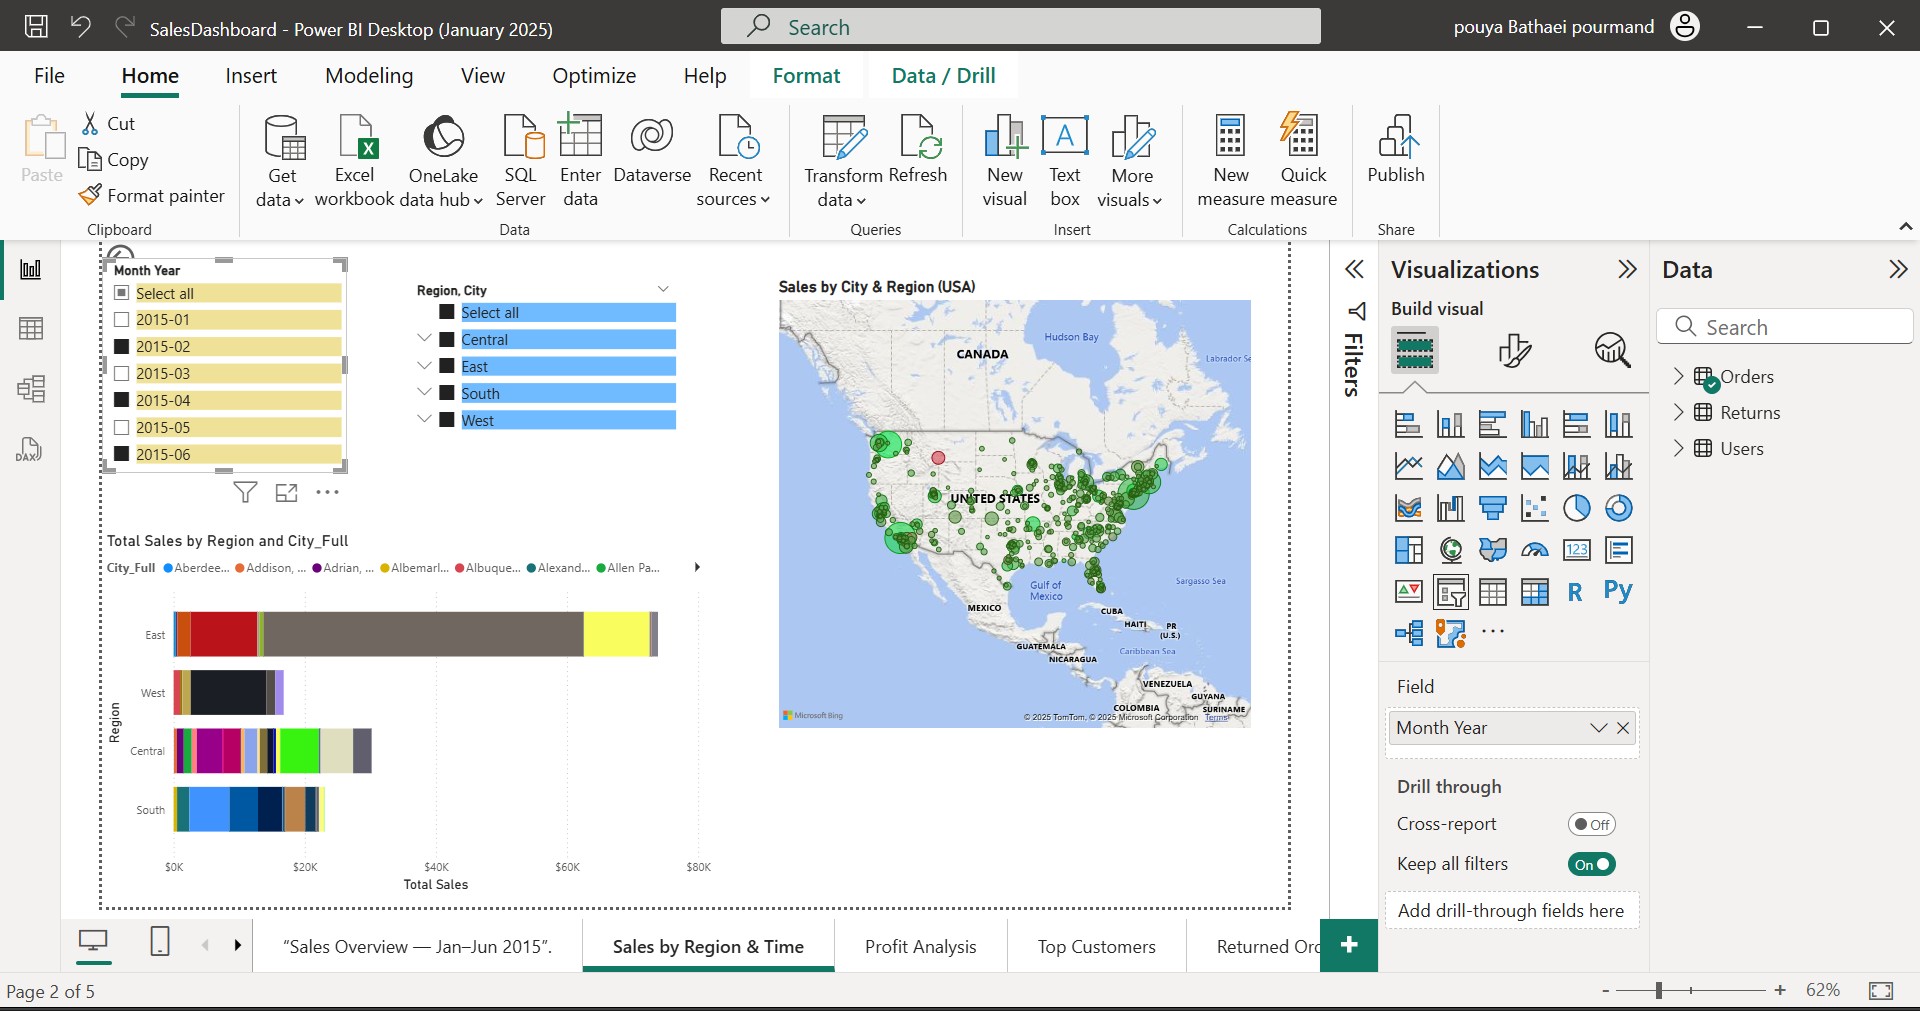Check the 2015-05 slicer checkbox
This screenshot has height=1011, width=1920.
pyautogui.click(x=122, y=427)
